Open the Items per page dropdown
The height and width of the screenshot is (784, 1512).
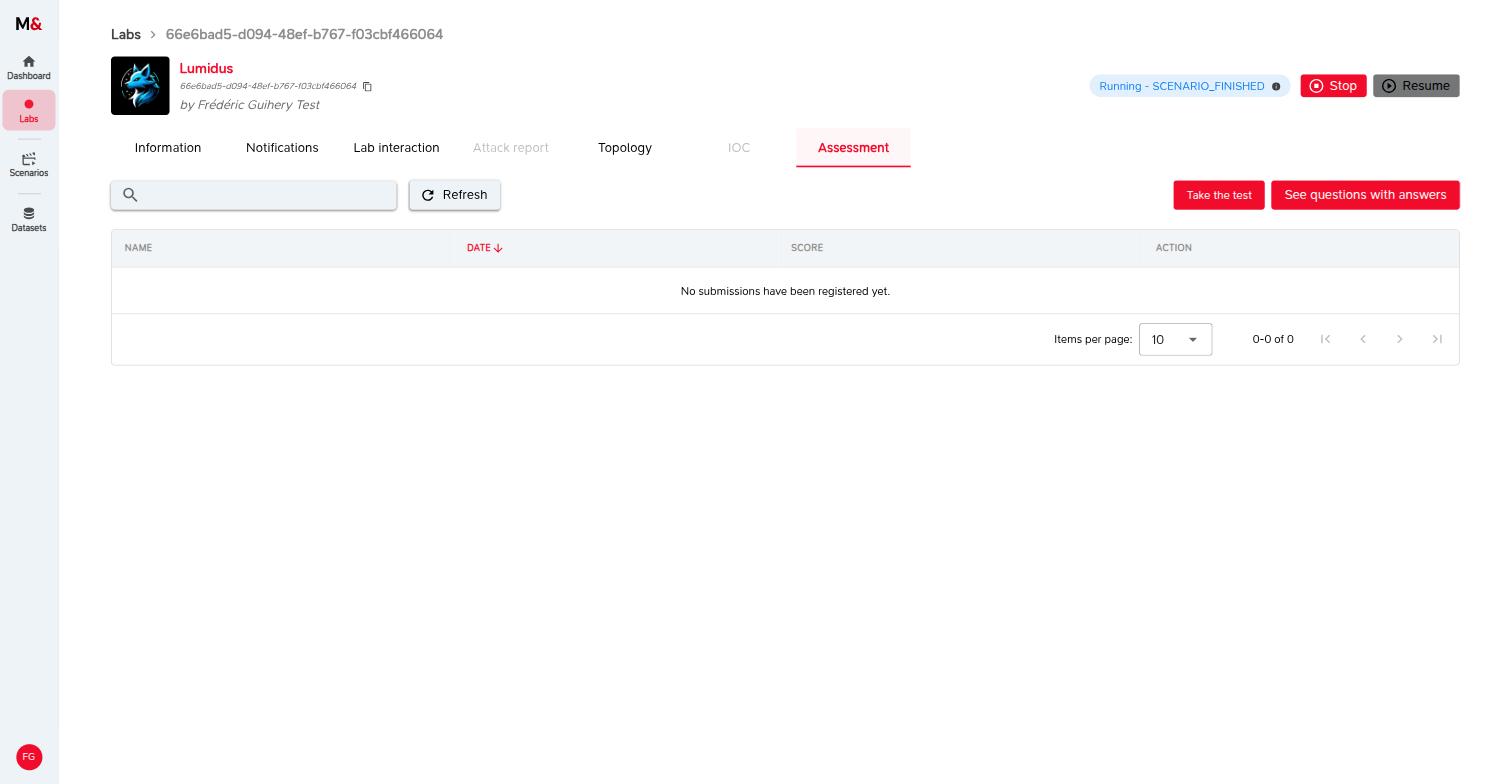pos(1175,339)
